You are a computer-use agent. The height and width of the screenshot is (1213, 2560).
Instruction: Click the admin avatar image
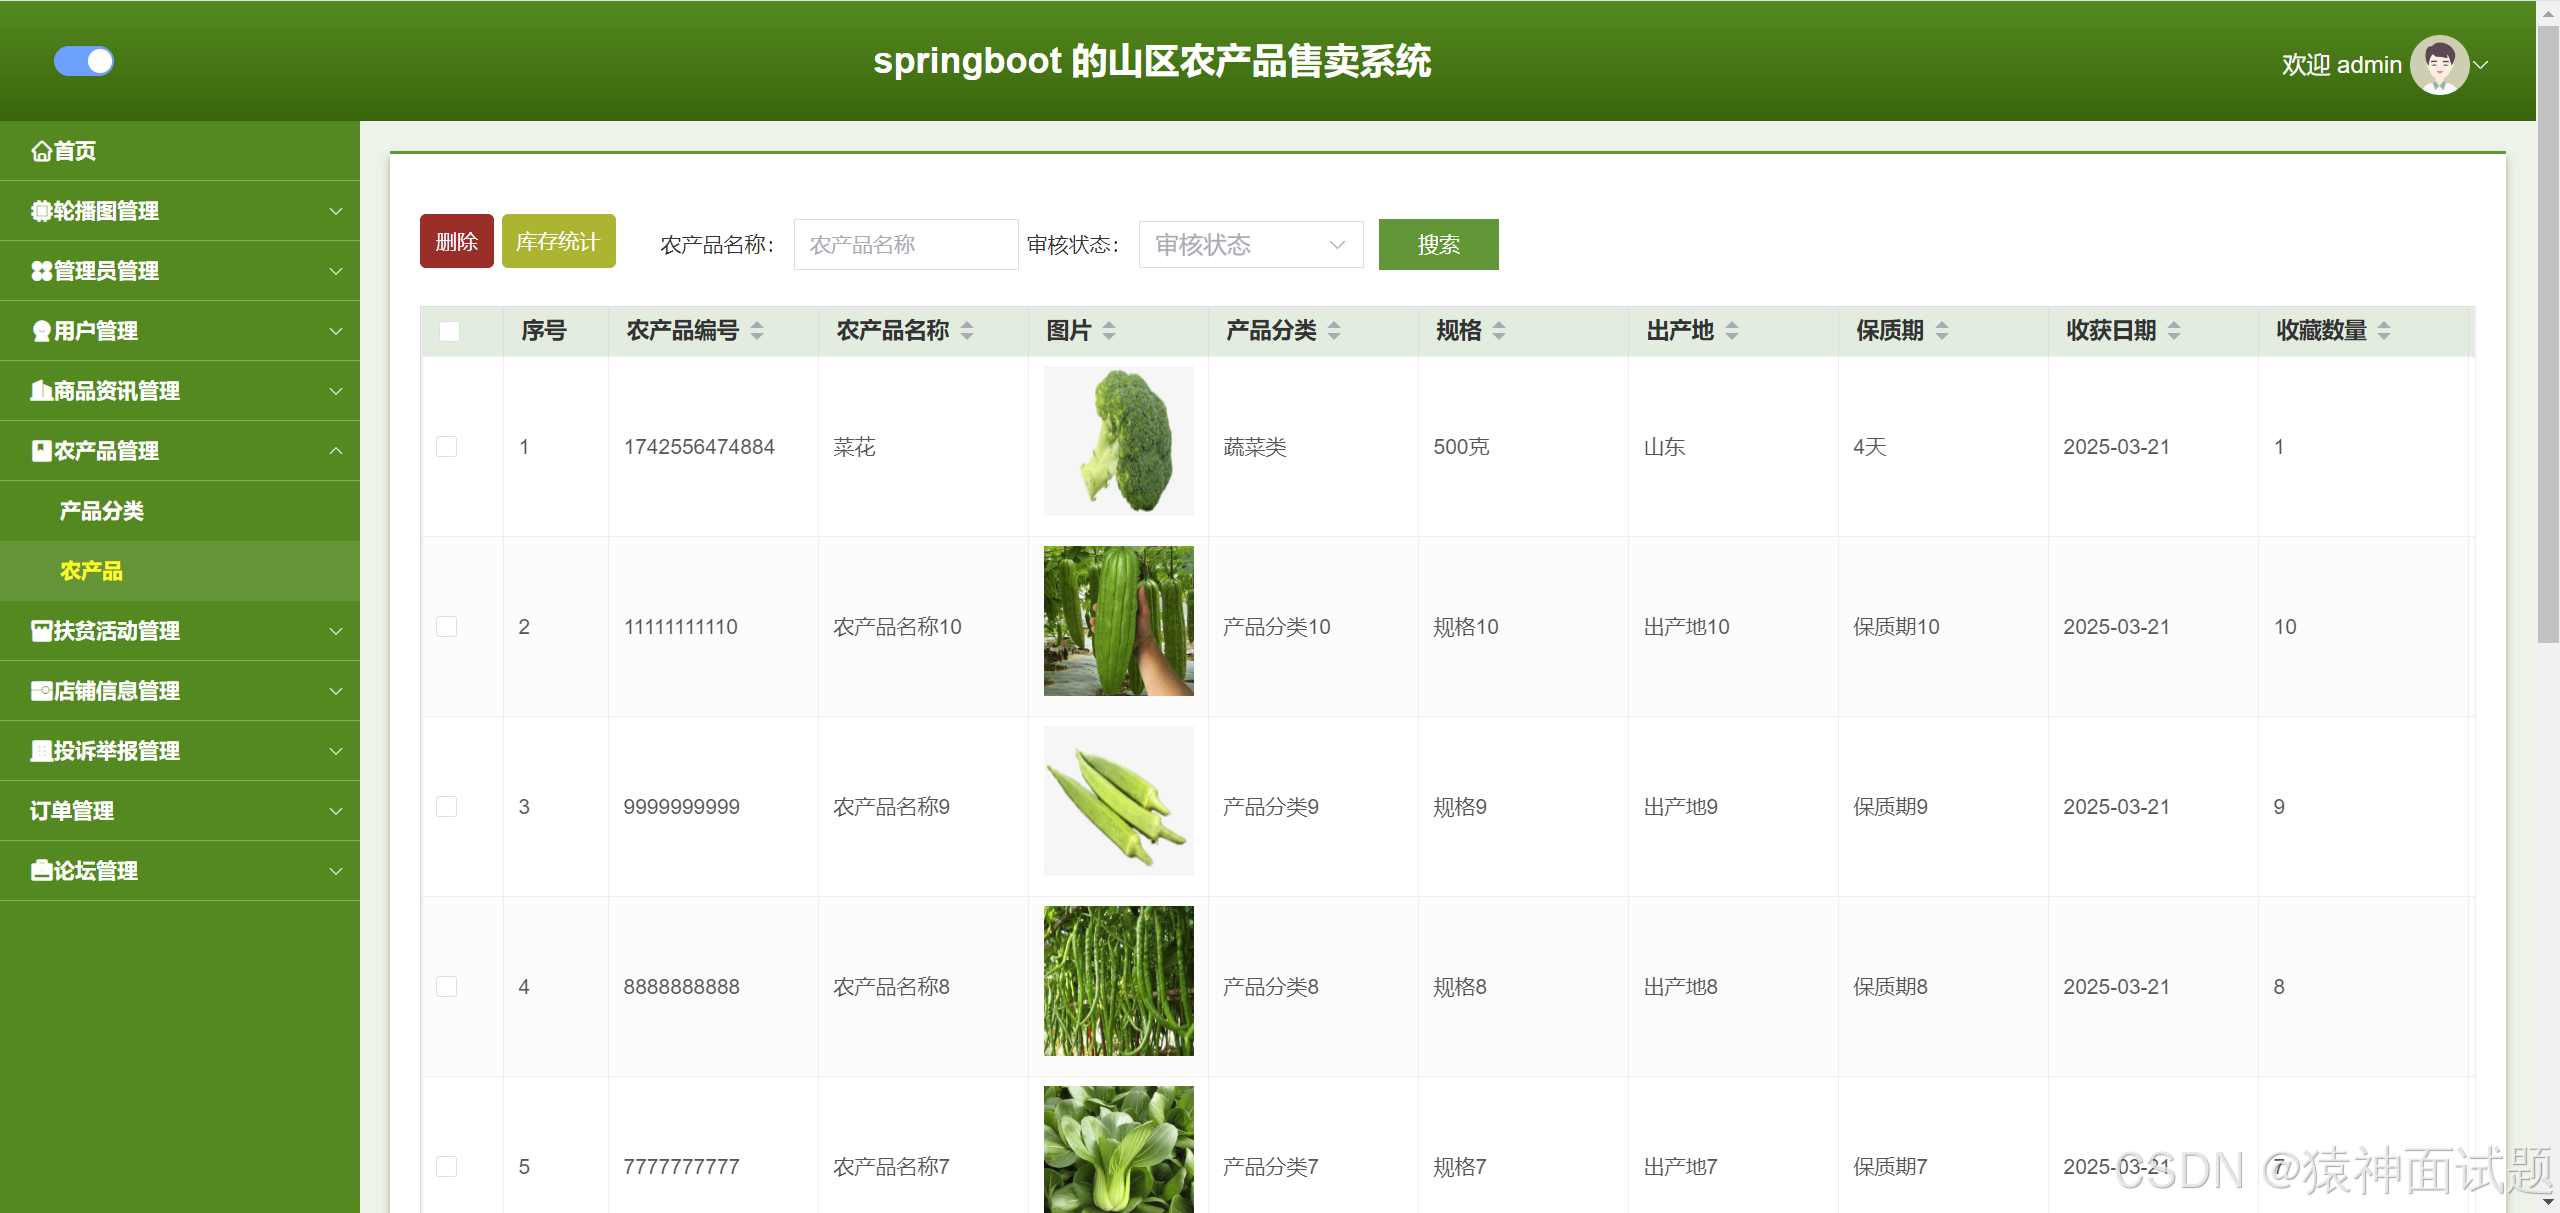[x=2438, y=65]
